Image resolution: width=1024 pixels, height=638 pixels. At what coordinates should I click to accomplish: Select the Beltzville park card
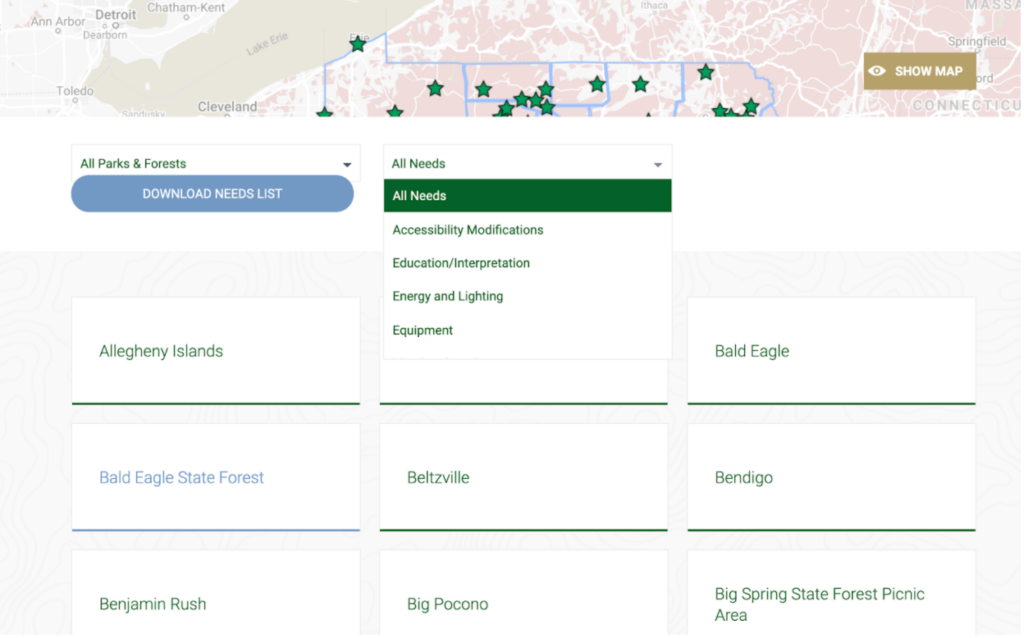pyautogui.click(x=523, y=477)
